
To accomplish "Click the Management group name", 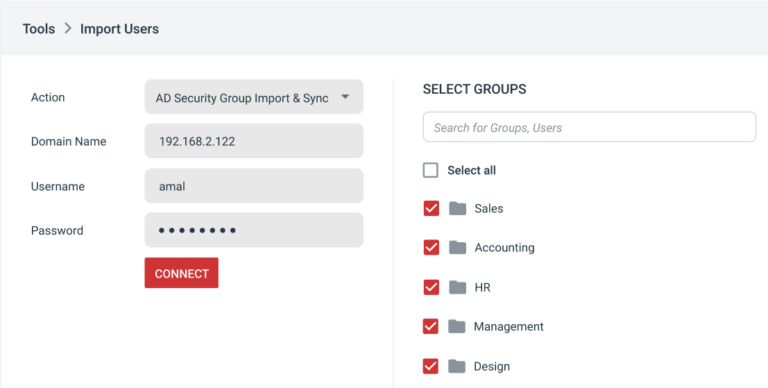I will click(x=508, y=327).
